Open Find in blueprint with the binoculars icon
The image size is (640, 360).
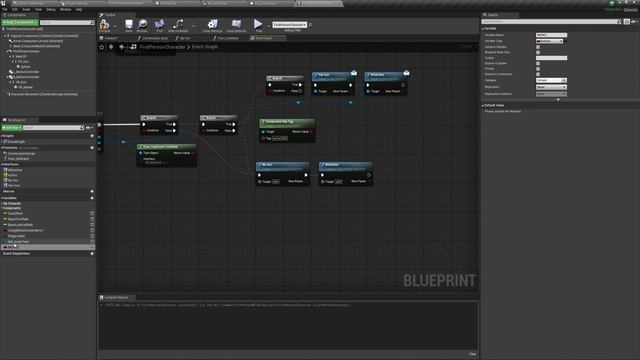[160, 24]
